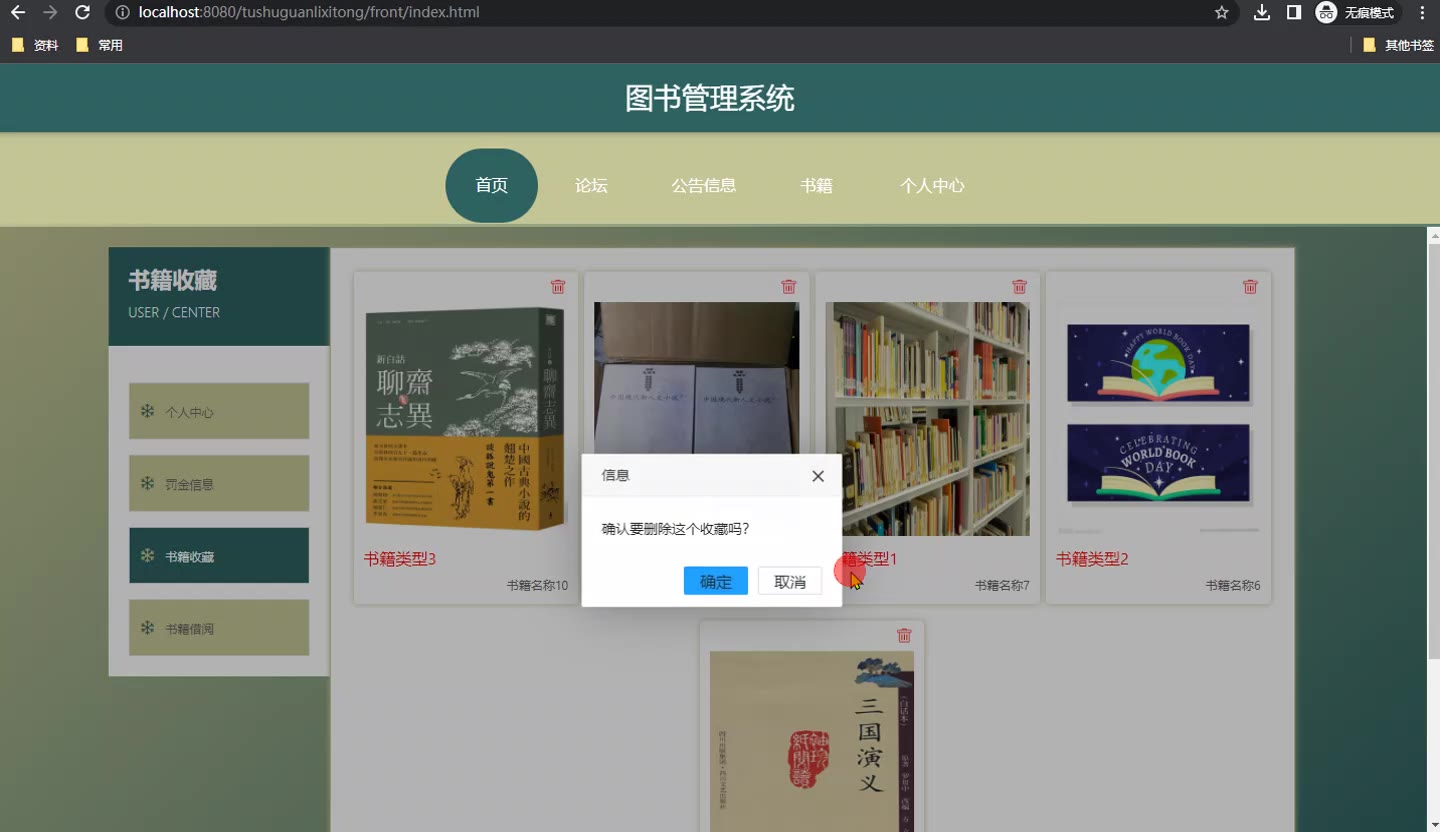The height and width of the screenshot is (832, 1440).
Task: Click the 书籍名称6 title text
Action: [x=1233, y=585]
